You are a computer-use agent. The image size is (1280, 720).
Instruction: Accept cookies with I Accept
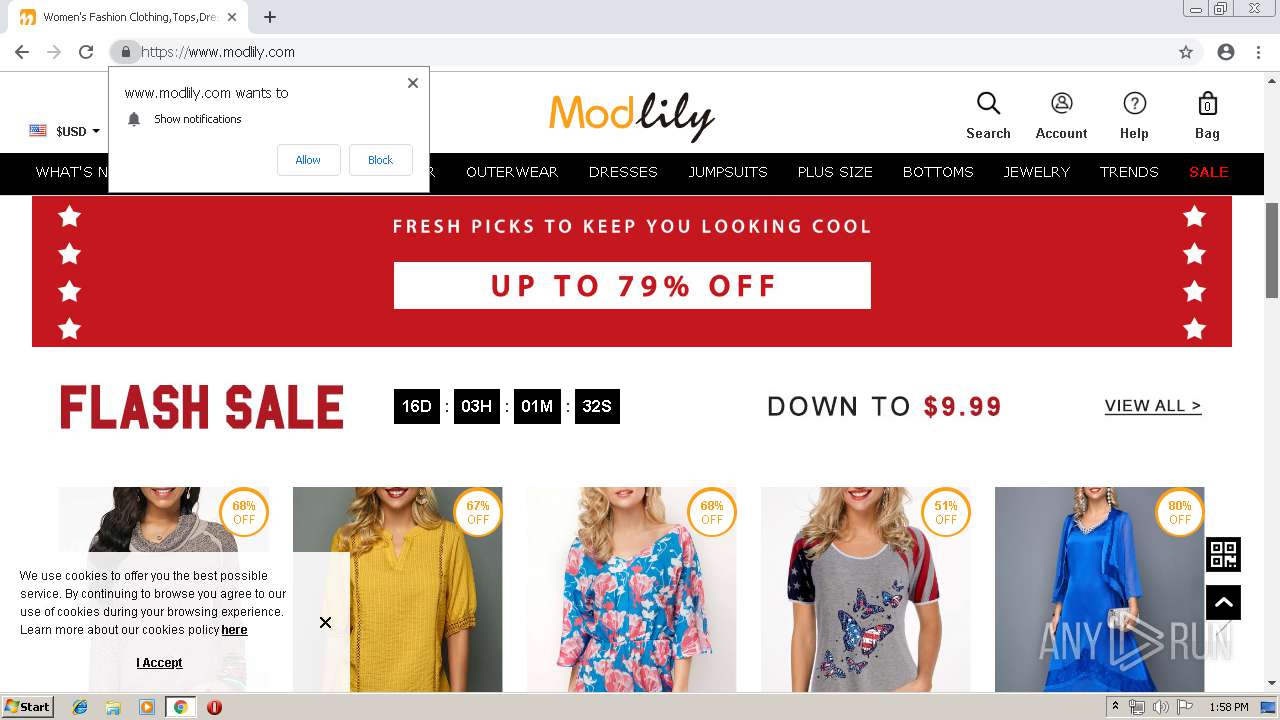pyautogui.click(x=159, y=663)
